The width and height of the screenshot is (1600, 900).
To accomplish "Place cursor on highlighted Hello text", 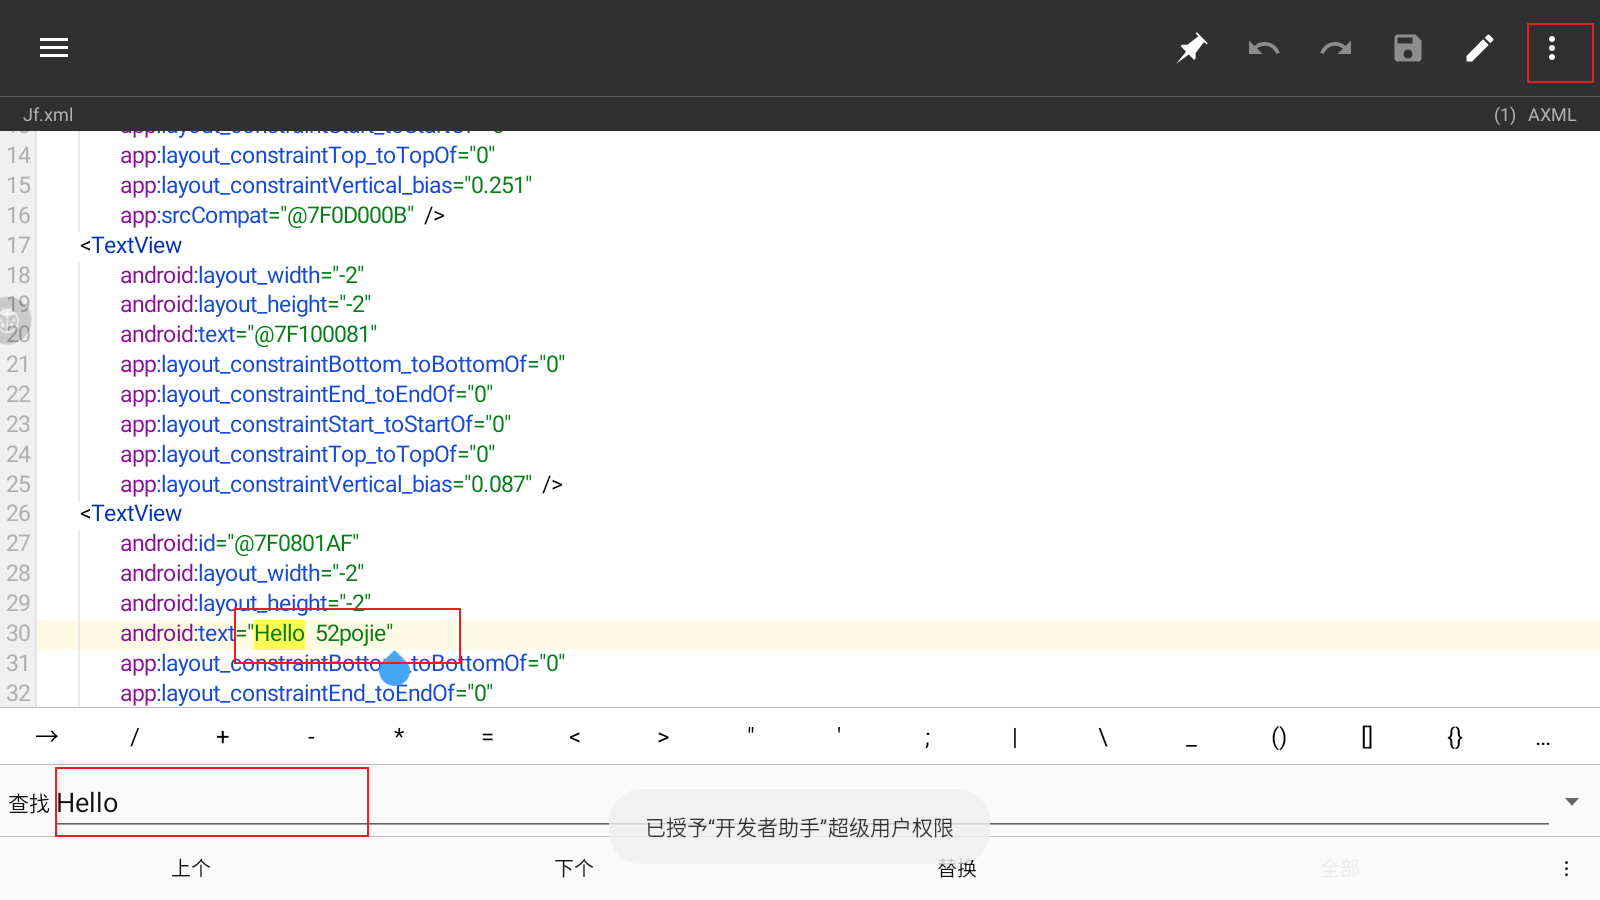I will tap(279, 634).
